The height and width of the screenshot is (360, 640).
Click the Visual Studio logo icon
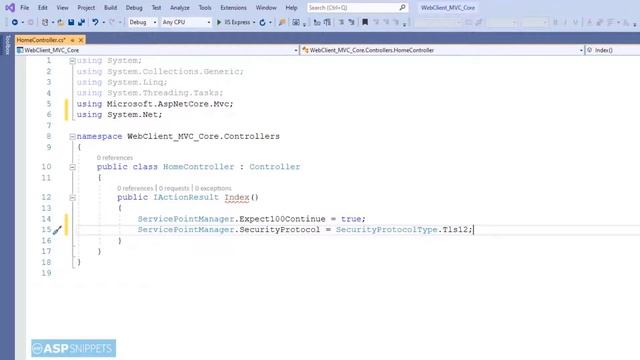click(x=10, y=7)
